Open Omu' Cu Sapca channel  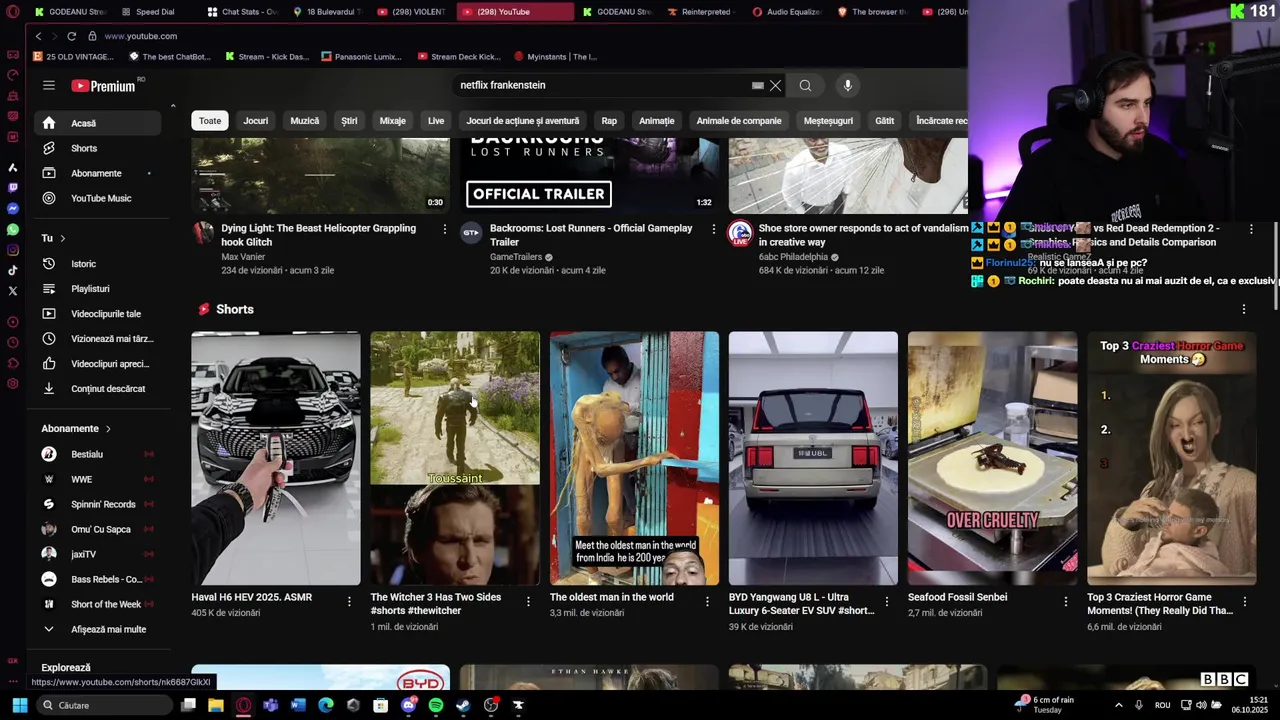(97, 529)
